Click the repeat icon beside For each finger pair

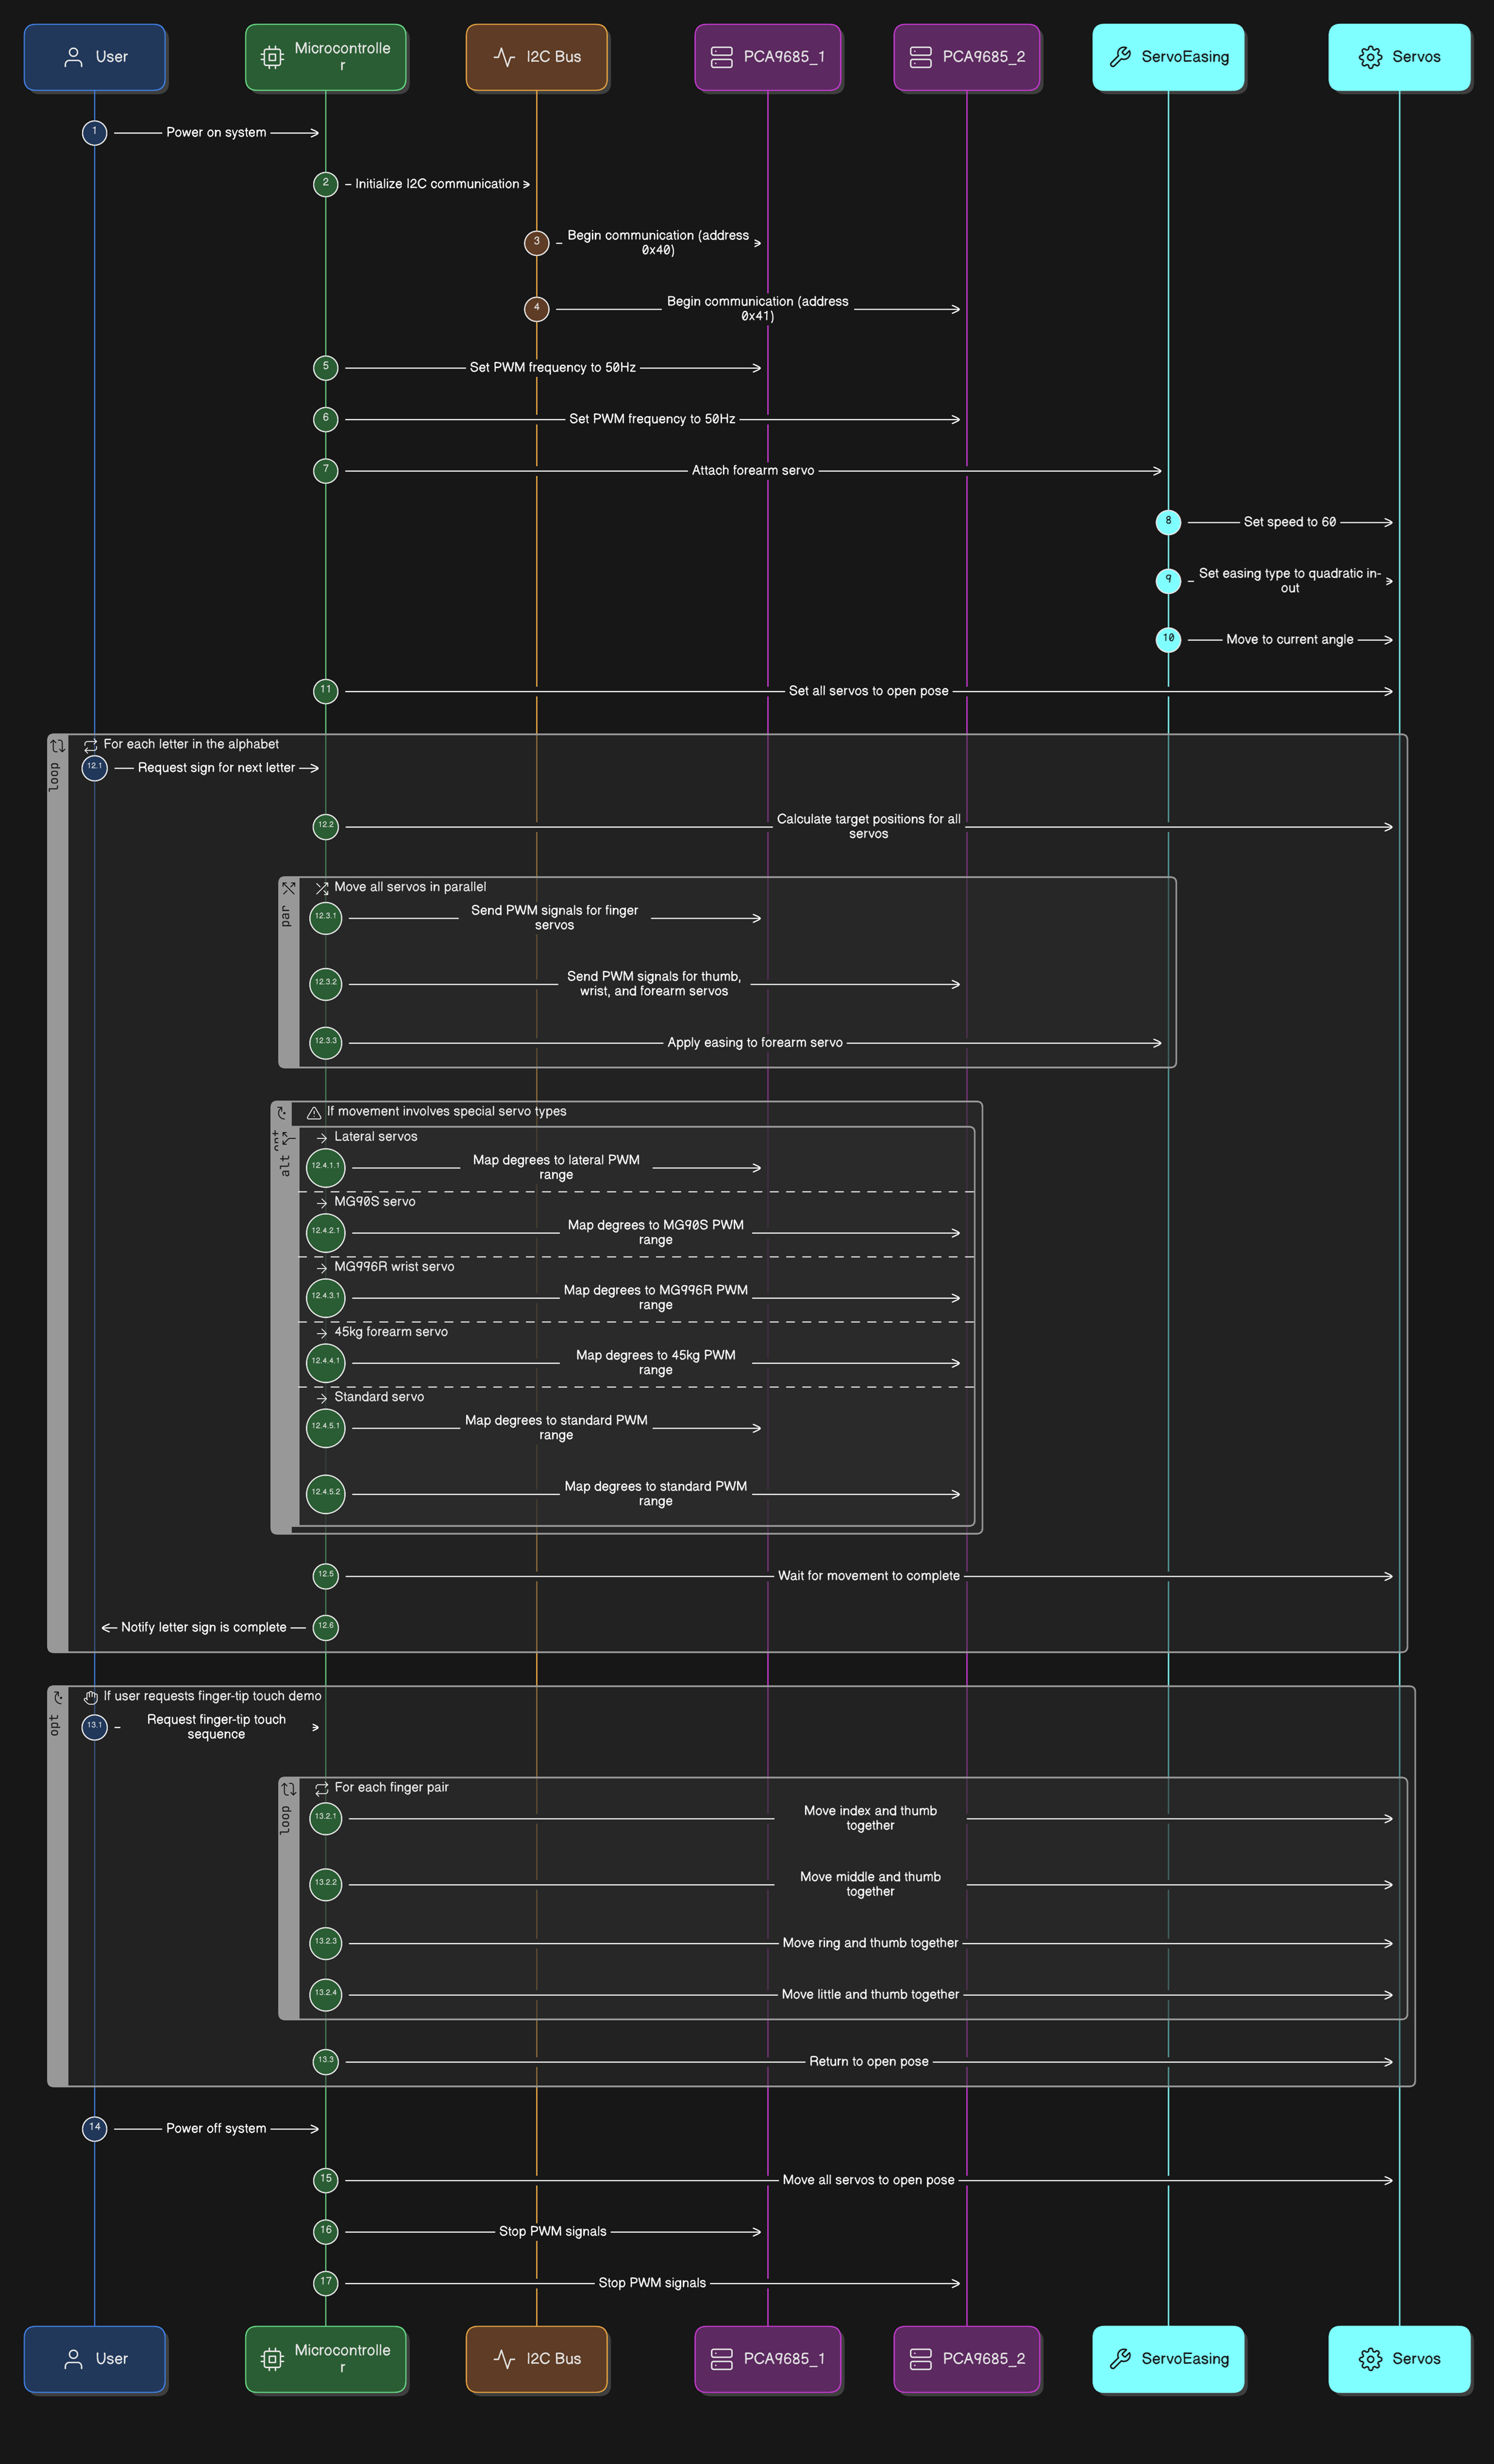pos(322,1788)
